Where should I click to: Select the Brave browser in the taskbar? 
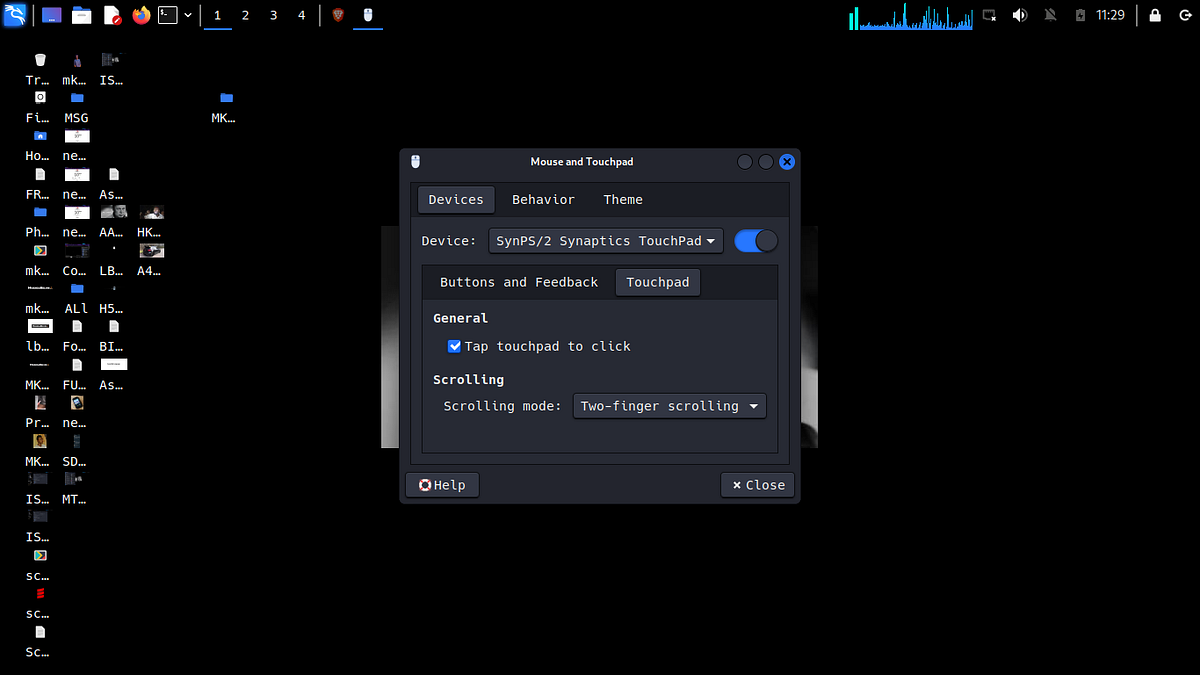click(338, 15)
